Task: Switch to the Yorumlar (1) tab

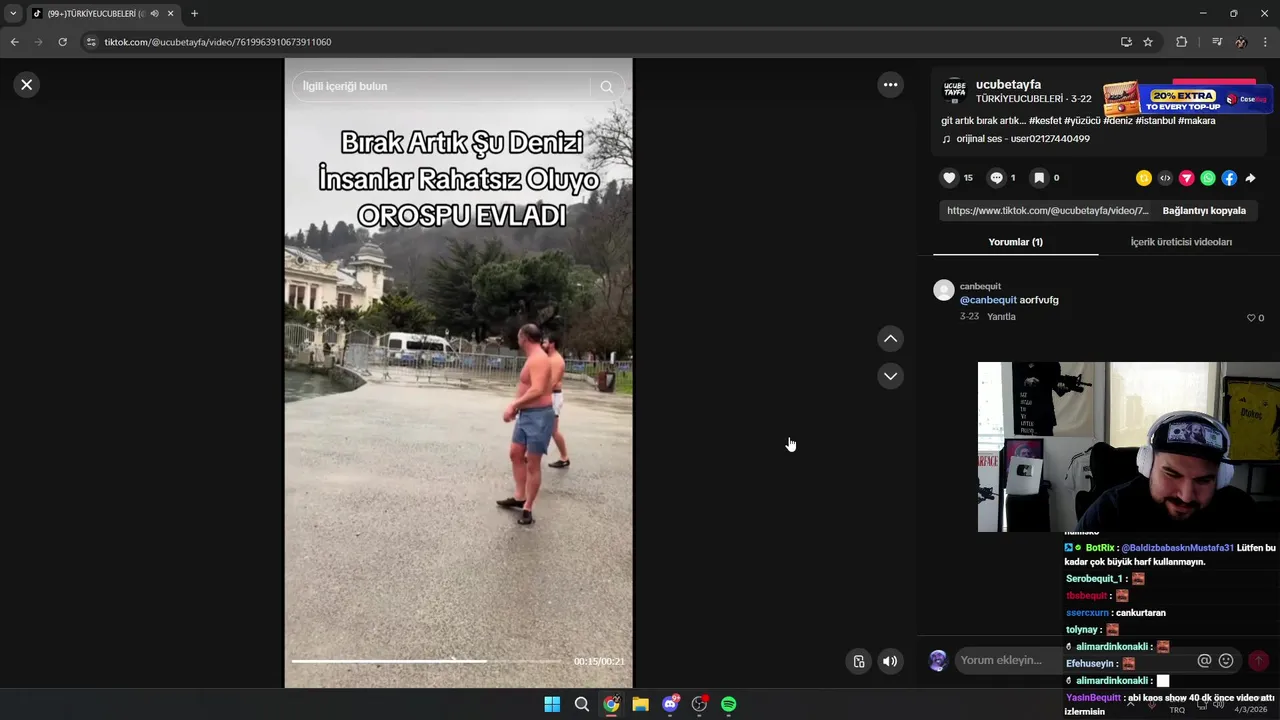Action: [1015, 242]
